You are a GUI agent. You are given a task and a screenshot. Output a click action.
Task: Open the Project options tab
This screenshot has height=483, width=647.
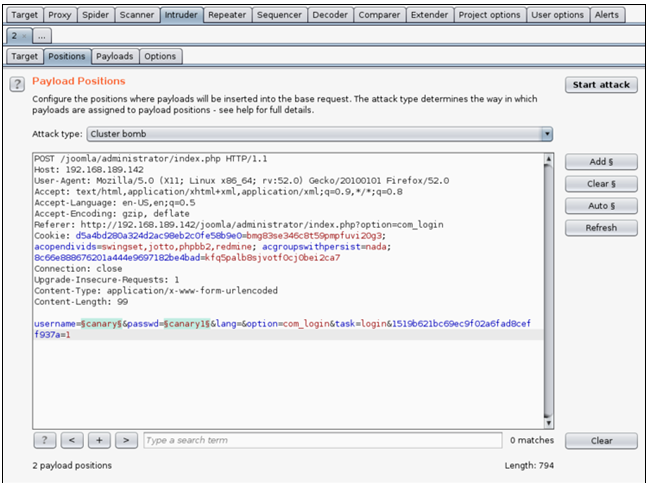[x=490, y=15]
